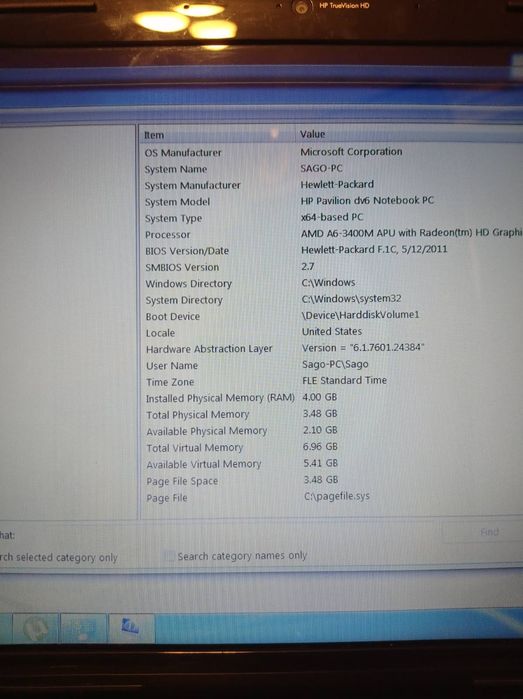The image size is (523, 699).
Task: Select the BIOS Version/Date item
Action: click(187, 251)
